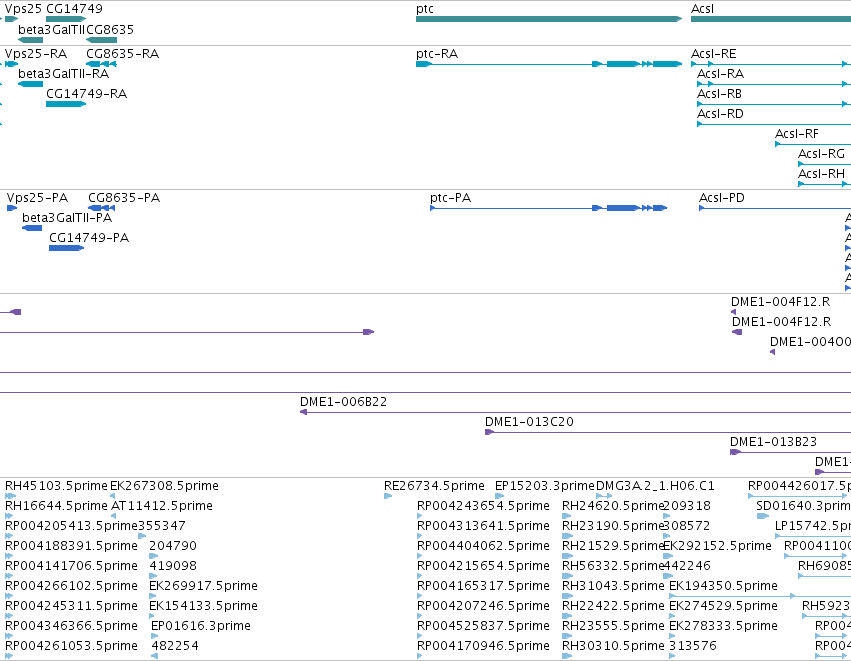Select the AT11412.5prime EST label
Image resolution: width=851 pixels, height=661 pixels.
pyautogui.click(x=162, y=506)
